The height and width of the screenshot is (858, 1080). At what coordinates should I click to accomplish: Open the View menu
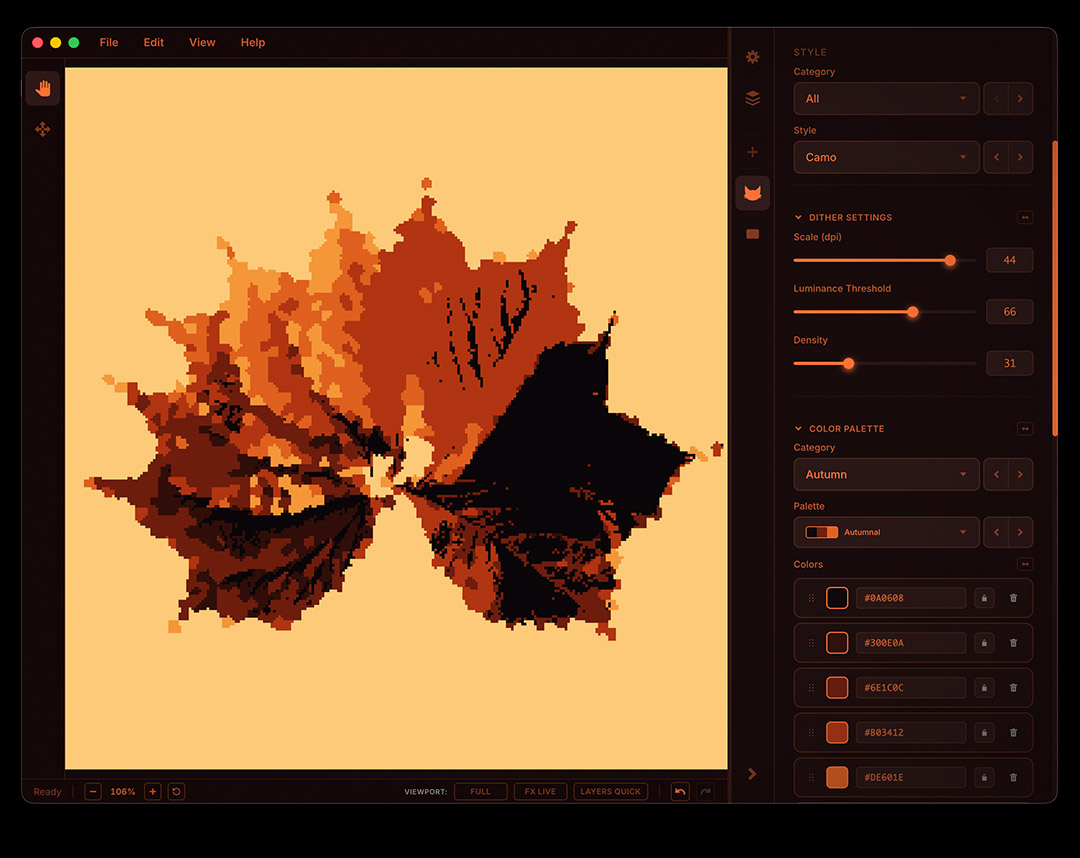pyautogui.click(x=202, y=42)
